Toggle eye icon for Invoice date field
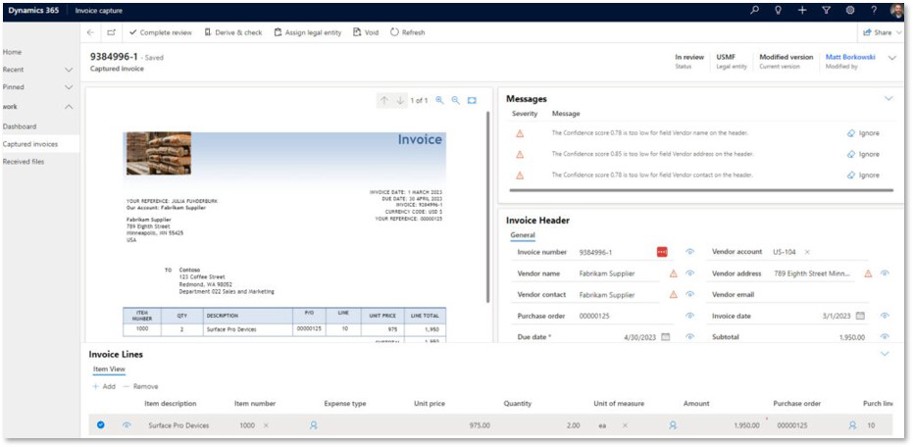The height and width of the screenshot is (447, 913). click(x=884, y=316)
